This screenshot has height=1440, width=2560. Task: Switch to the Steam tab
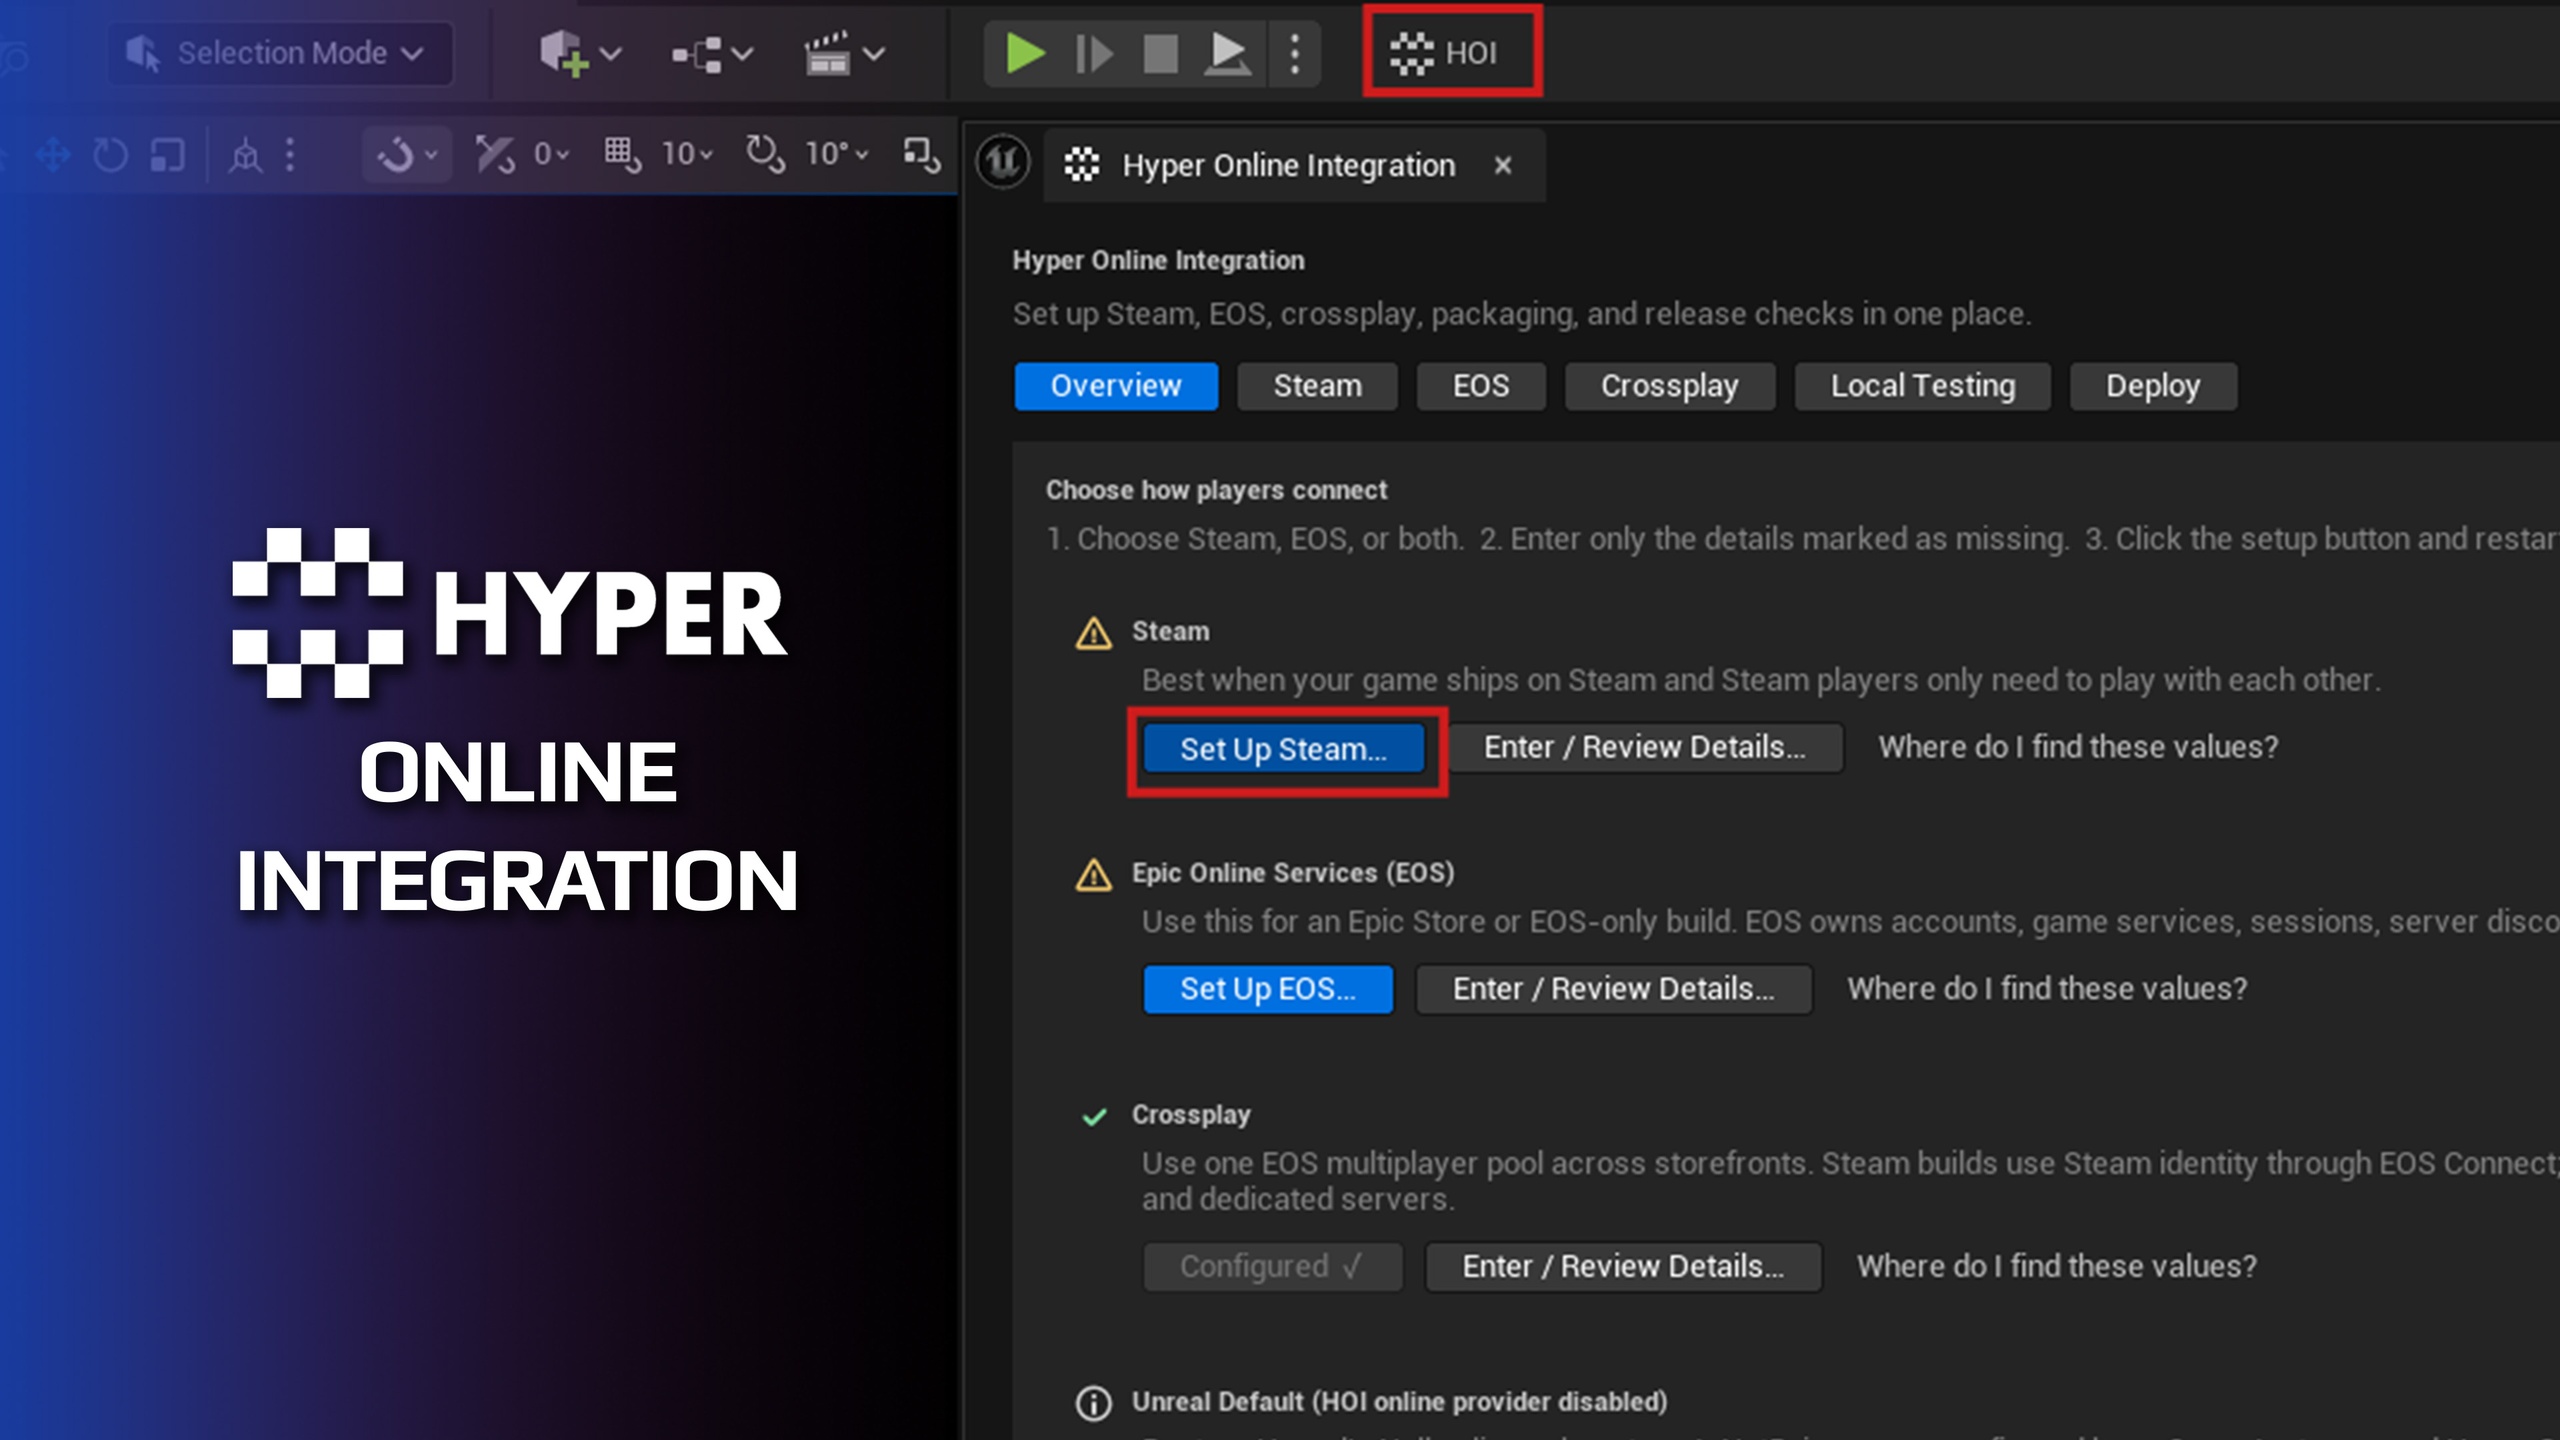pyautogui.click(x=1317, y=386)
